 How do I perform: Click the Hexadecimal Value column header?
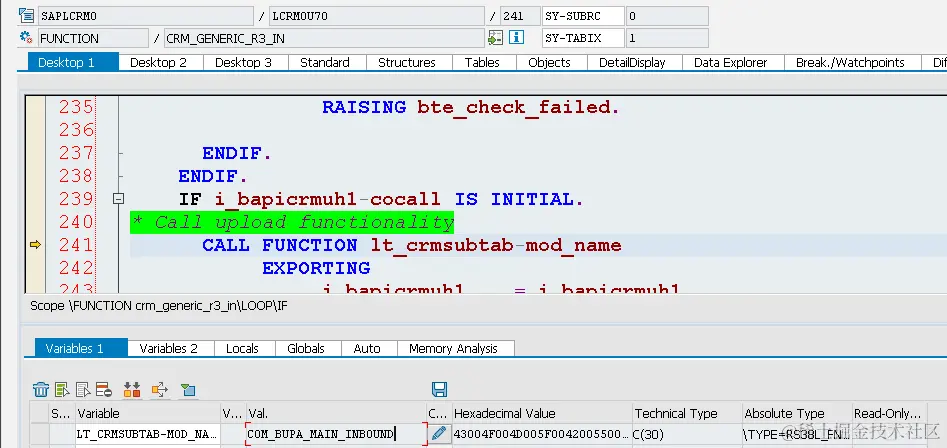[542, 414]
